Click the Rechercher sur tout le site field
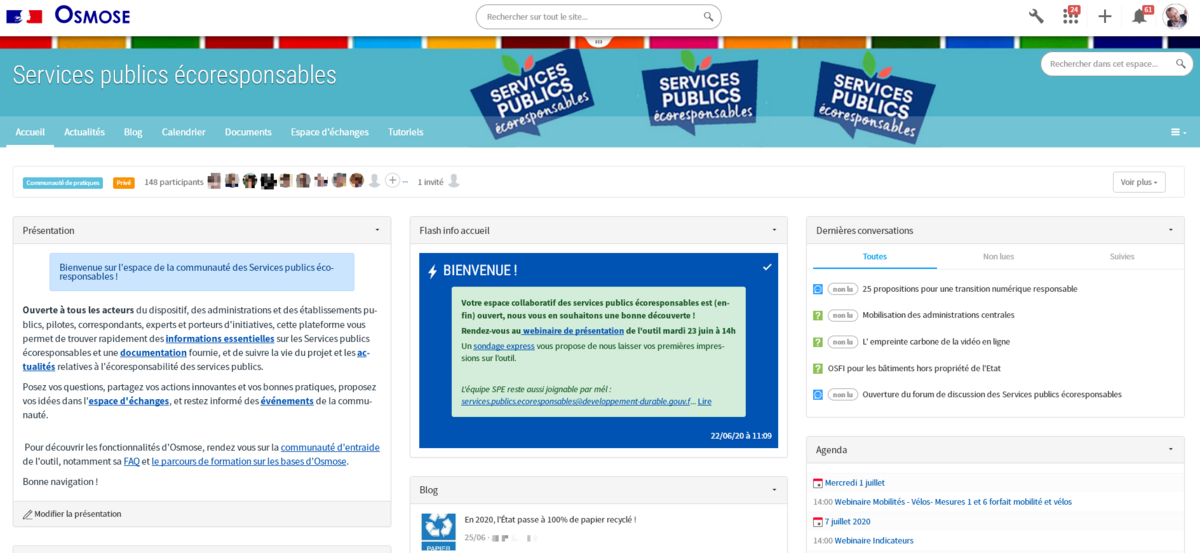 click(x=598, y=17)
